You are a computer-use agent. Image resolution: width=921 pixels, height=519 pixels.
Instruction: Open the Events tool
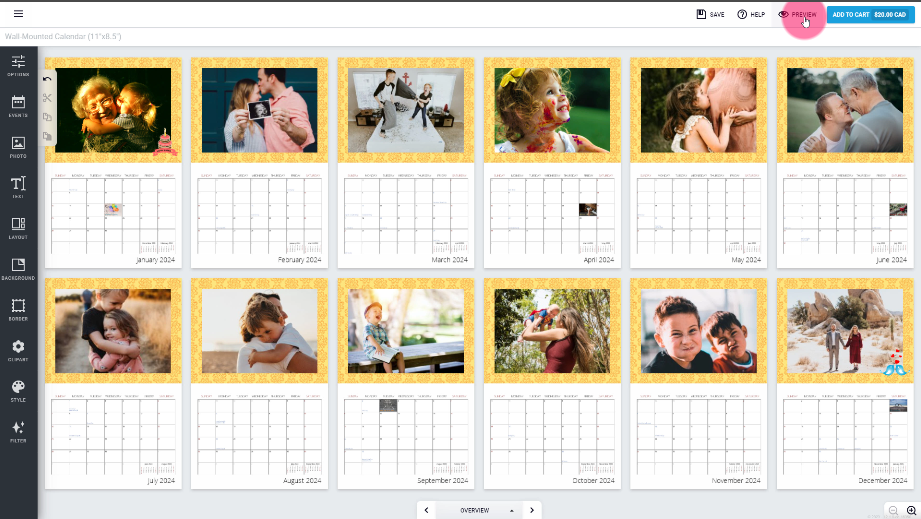click(x=18, y=106)
